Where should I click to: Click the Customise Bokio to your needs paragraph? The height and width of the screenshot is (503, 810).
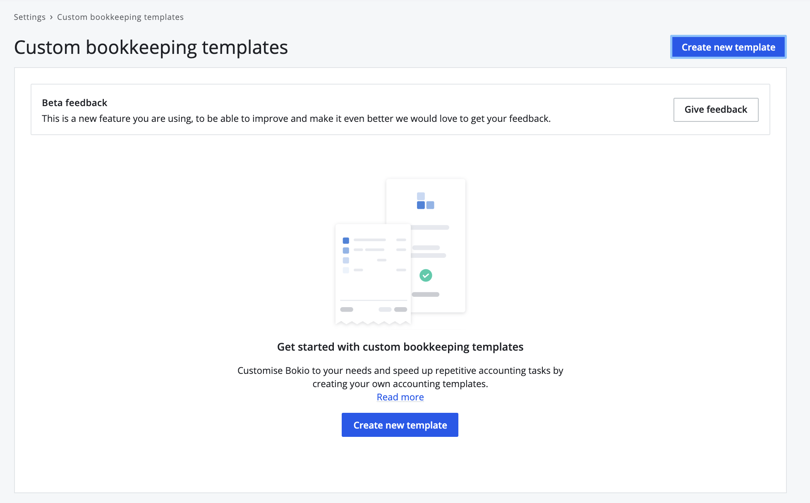coord(400,377)
